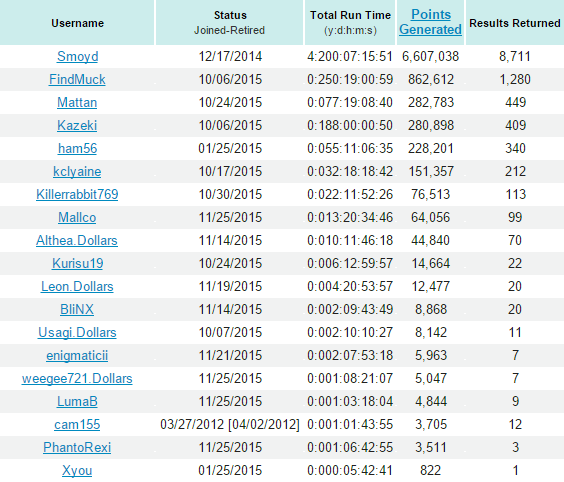Sort by Points Generated column header
The width and height of the screenshot is (564, 482).
(x=430, y=22)
